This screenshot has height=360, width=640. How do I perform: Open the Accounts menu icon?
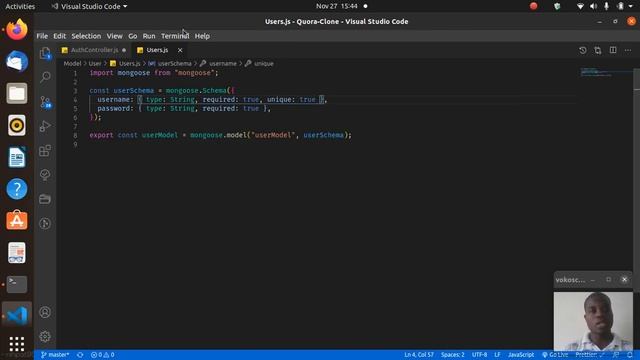pos(45,312)
